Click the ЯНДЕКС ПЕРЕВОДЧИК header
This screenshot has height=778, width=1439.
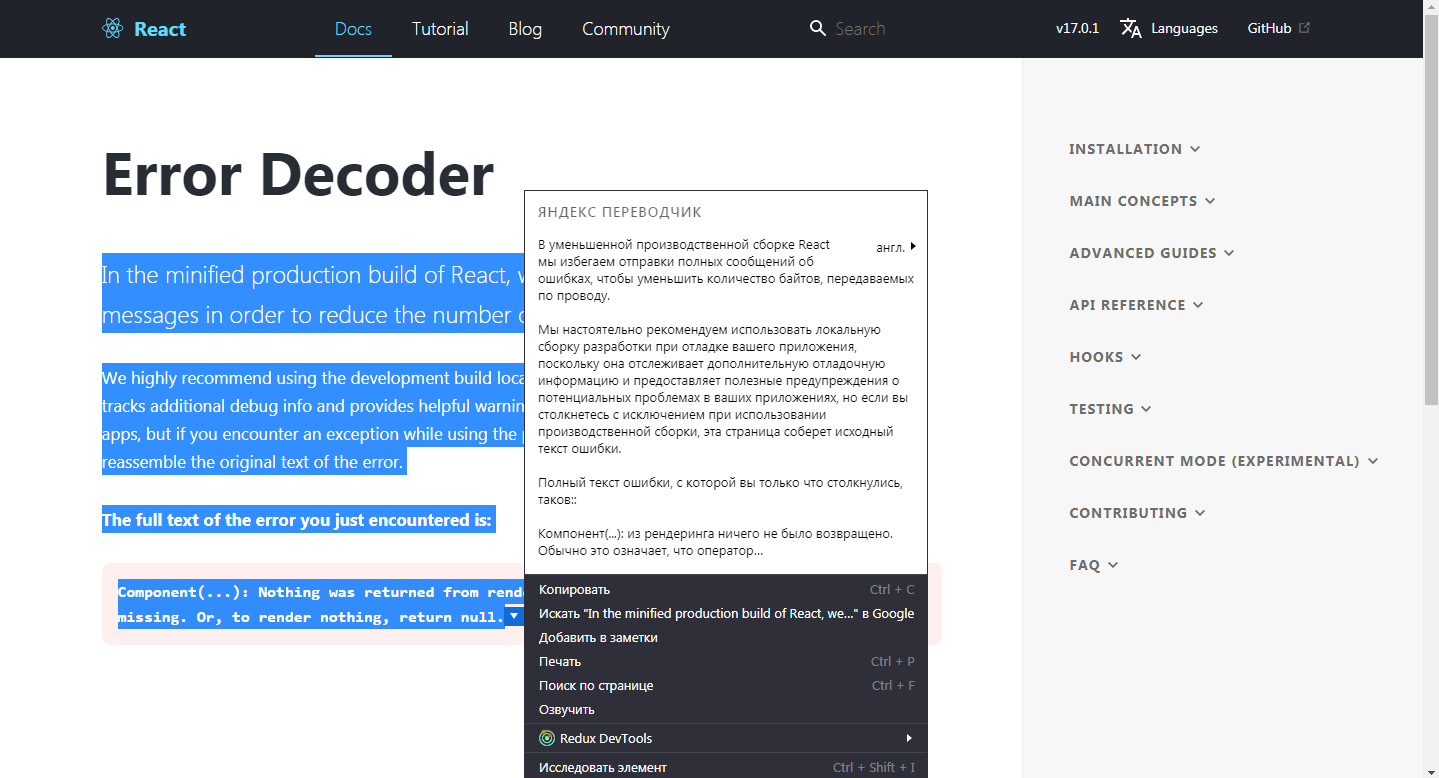click(x=619, y=212)
